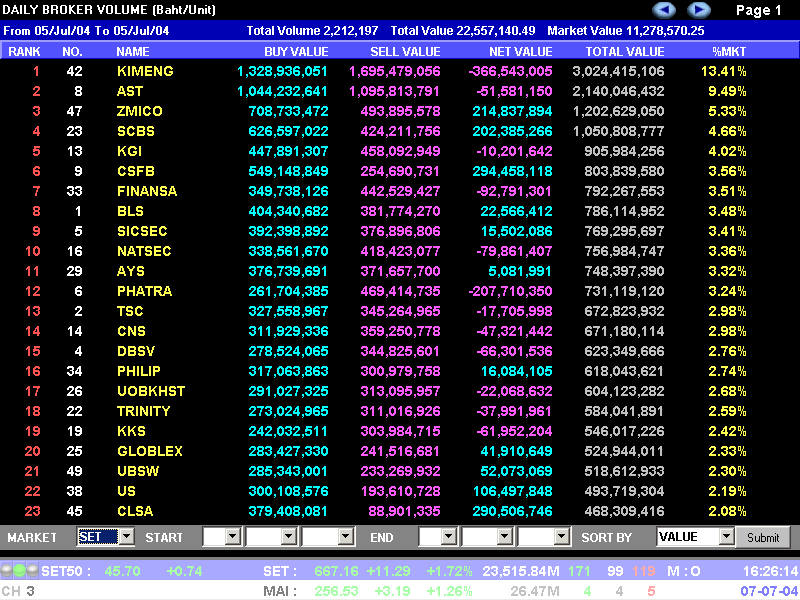Click ZMICO net value 214,837,894

(x=512, y=111)
